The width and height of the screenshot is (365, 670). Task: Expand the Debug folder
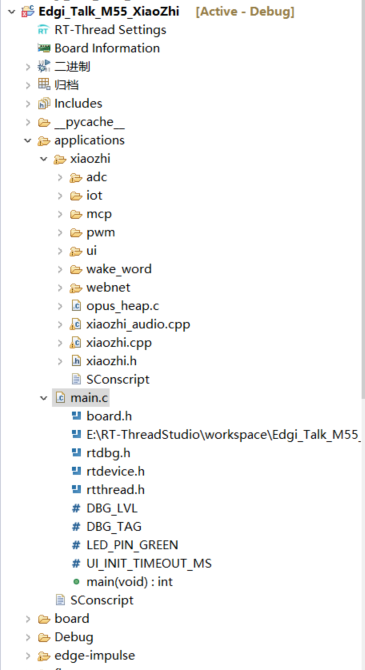[28, 637]
